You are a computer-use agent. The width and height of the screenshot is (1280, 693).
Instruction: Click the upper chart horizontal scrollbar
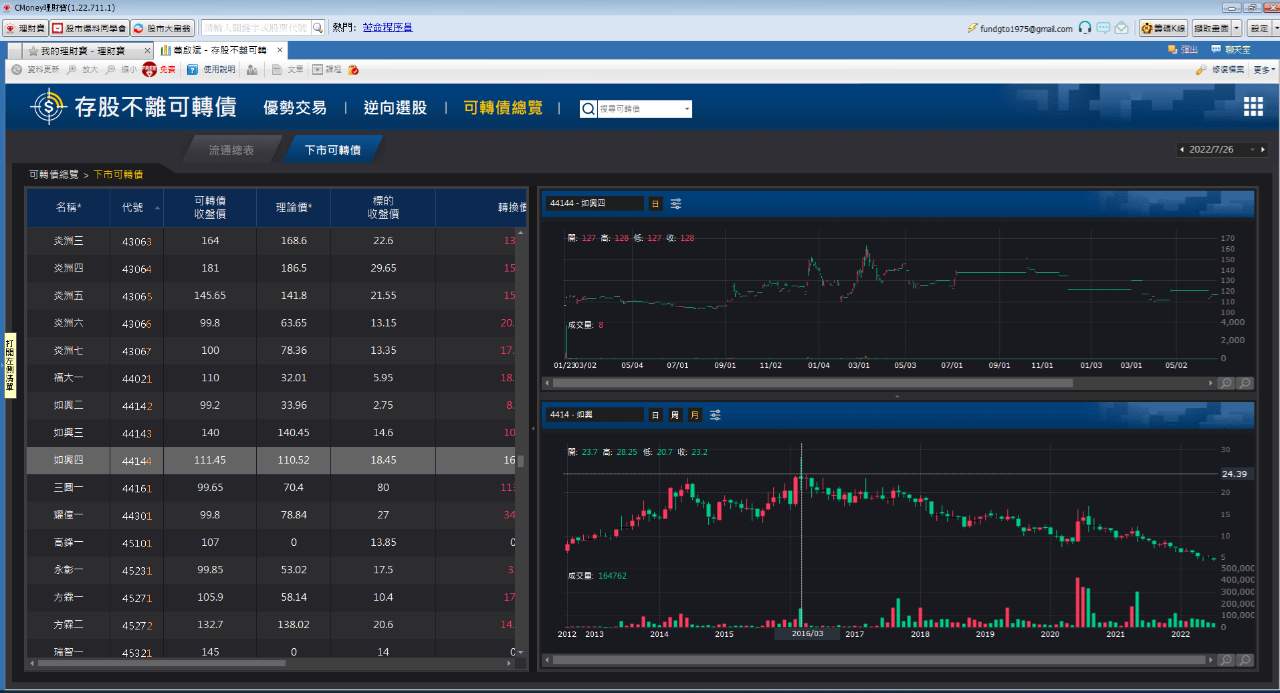pyautogui.click(x=812, y=383)
